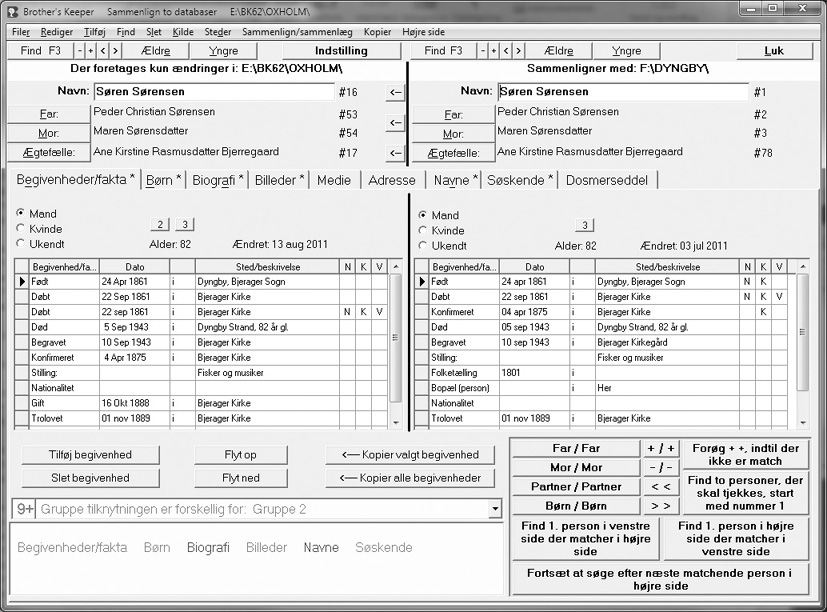Click right pane Navn input field

pyautogui.click(x=623, y=92)
